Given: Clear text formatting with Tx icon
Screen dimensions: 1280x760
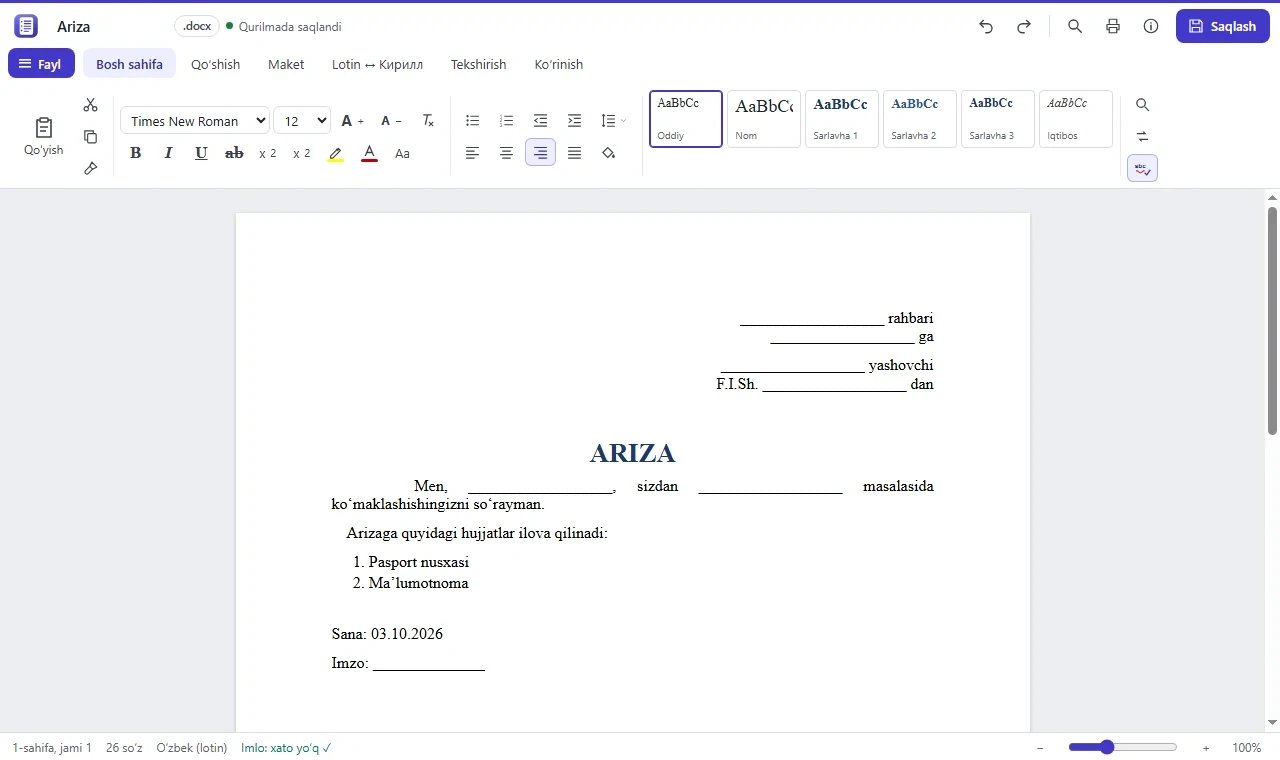Looking at the screenshot, I should pyautogui.click(x=428, y=121).
